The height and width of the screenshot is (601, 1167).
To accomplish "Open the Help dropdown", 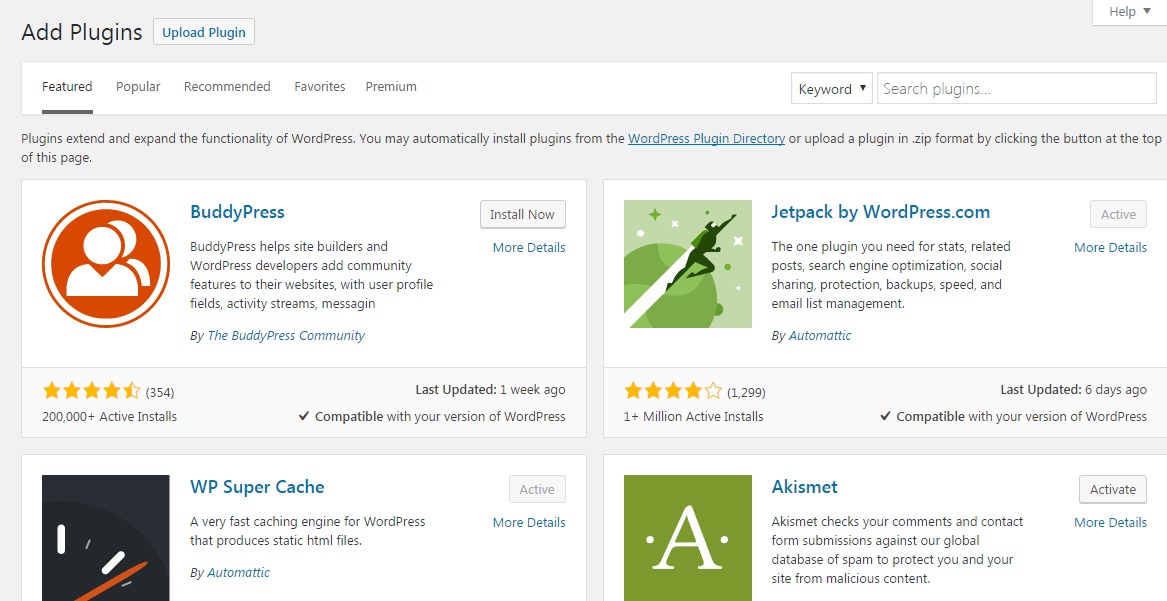I will coord(1129,12).
